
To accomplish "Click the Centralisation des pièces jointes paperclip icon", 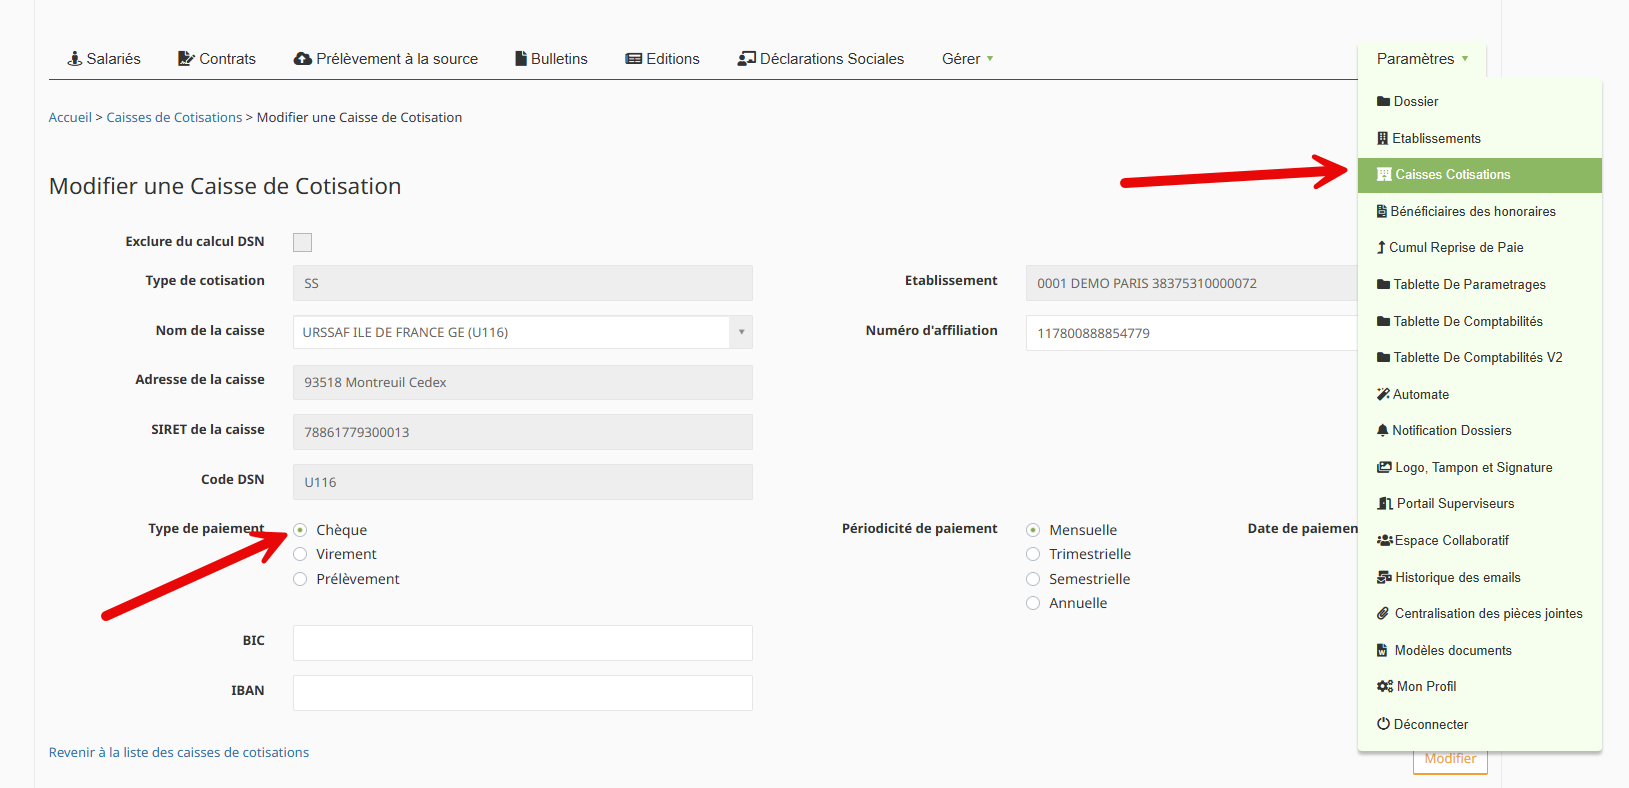I will pyautogui.click(x=1383, y=613).
